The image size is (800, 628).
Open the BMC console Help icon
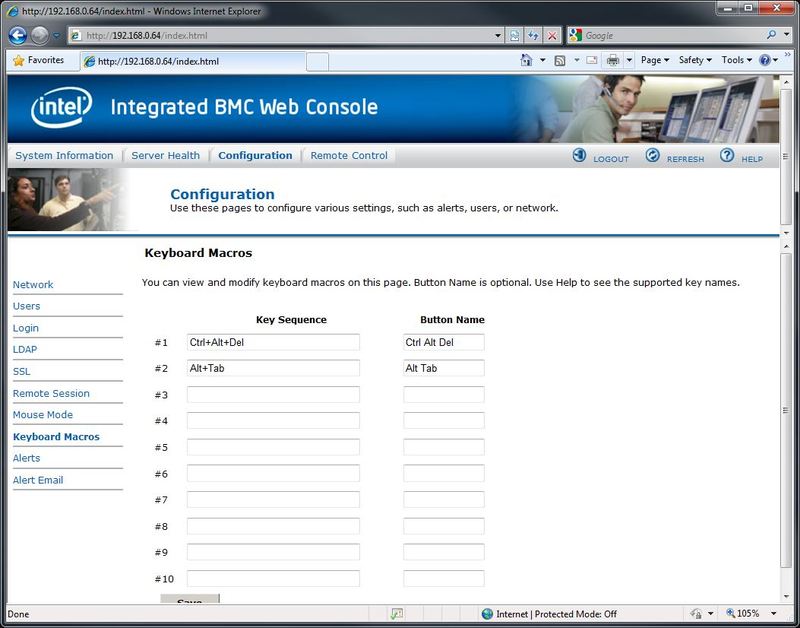(727, 156)
